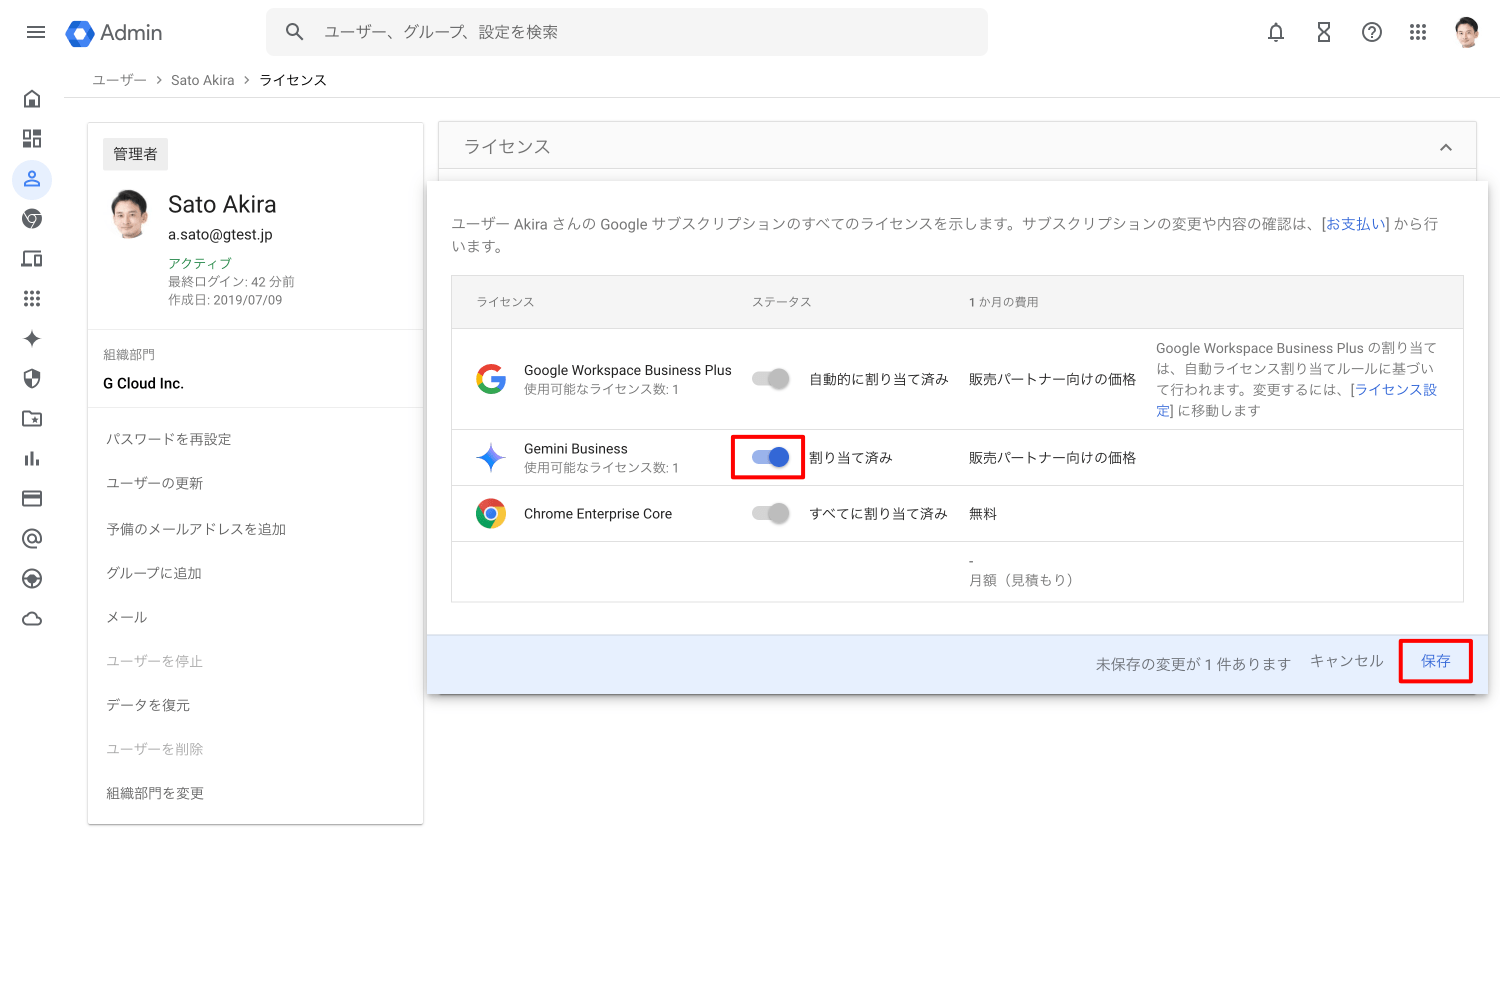Open the ライセンス設定 link
The width and height of the screenshot is (1500, 1000).
1395,390
